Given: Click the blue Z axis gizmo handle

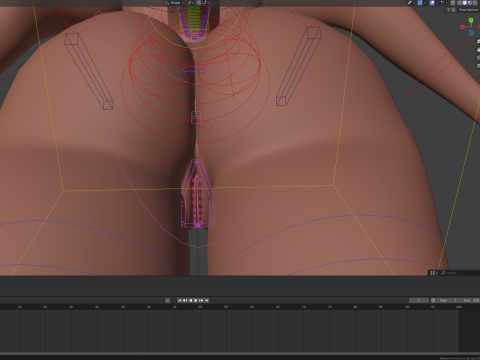Looking at the screenshot, I should coord(471,32).
